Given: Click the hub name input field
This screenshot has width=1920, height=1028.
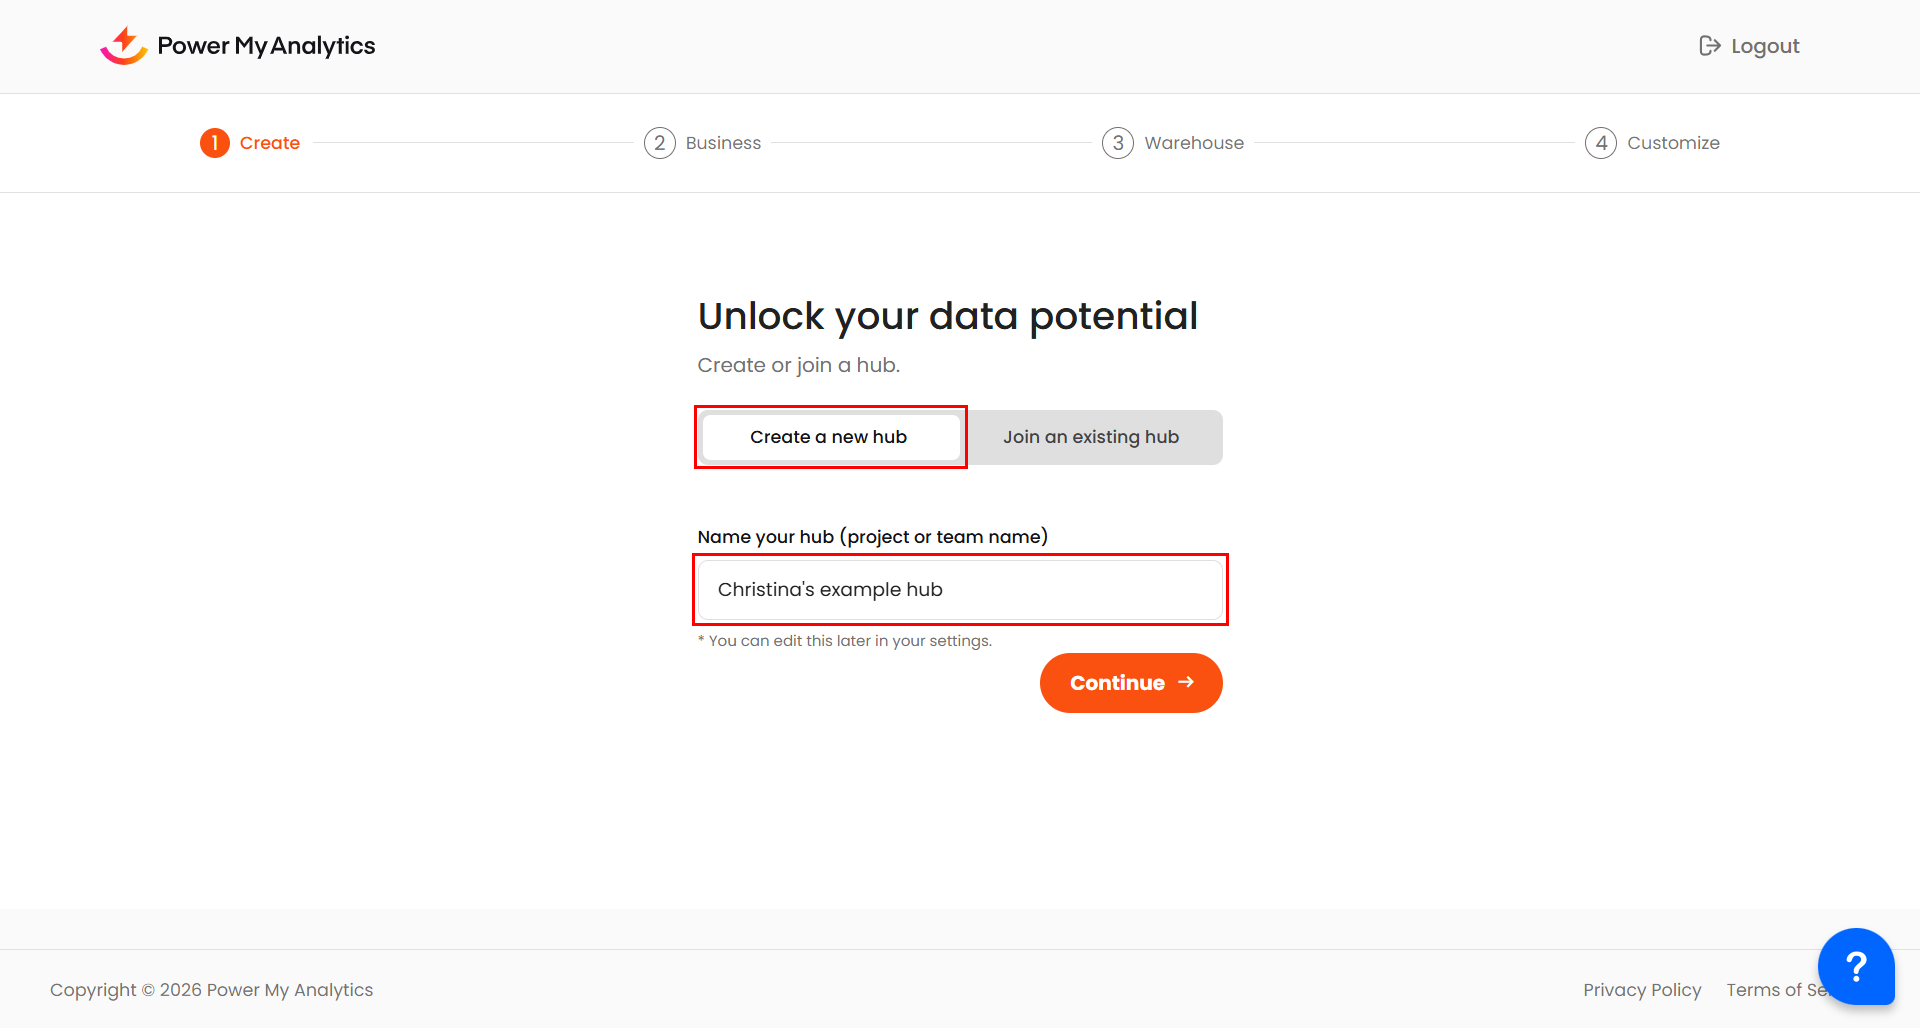Looking at the screenshot, I should [960, 590].
